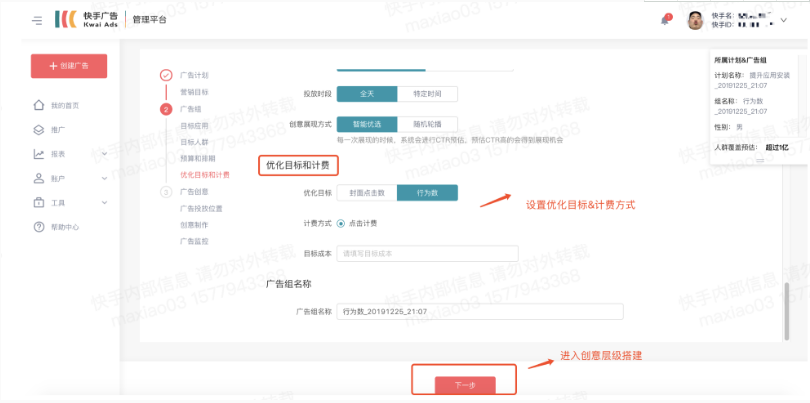Screen dimensions: 810x403
Task: Click 人群覆盖预估 超过1亿 value
Action: pyautogui.click(x=777, y=148)
